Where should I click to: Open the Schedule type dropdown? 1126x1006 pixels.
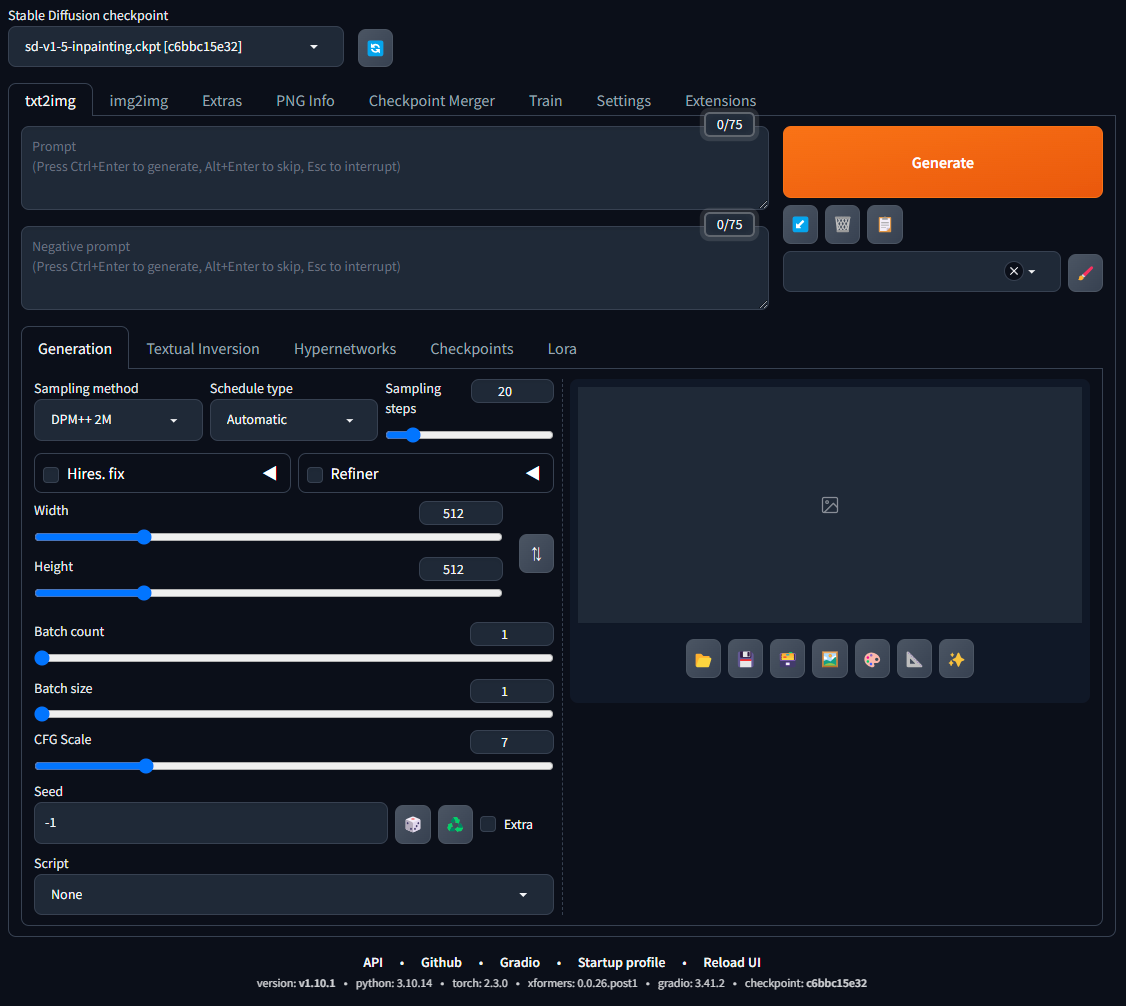click(x=293, y=420)
